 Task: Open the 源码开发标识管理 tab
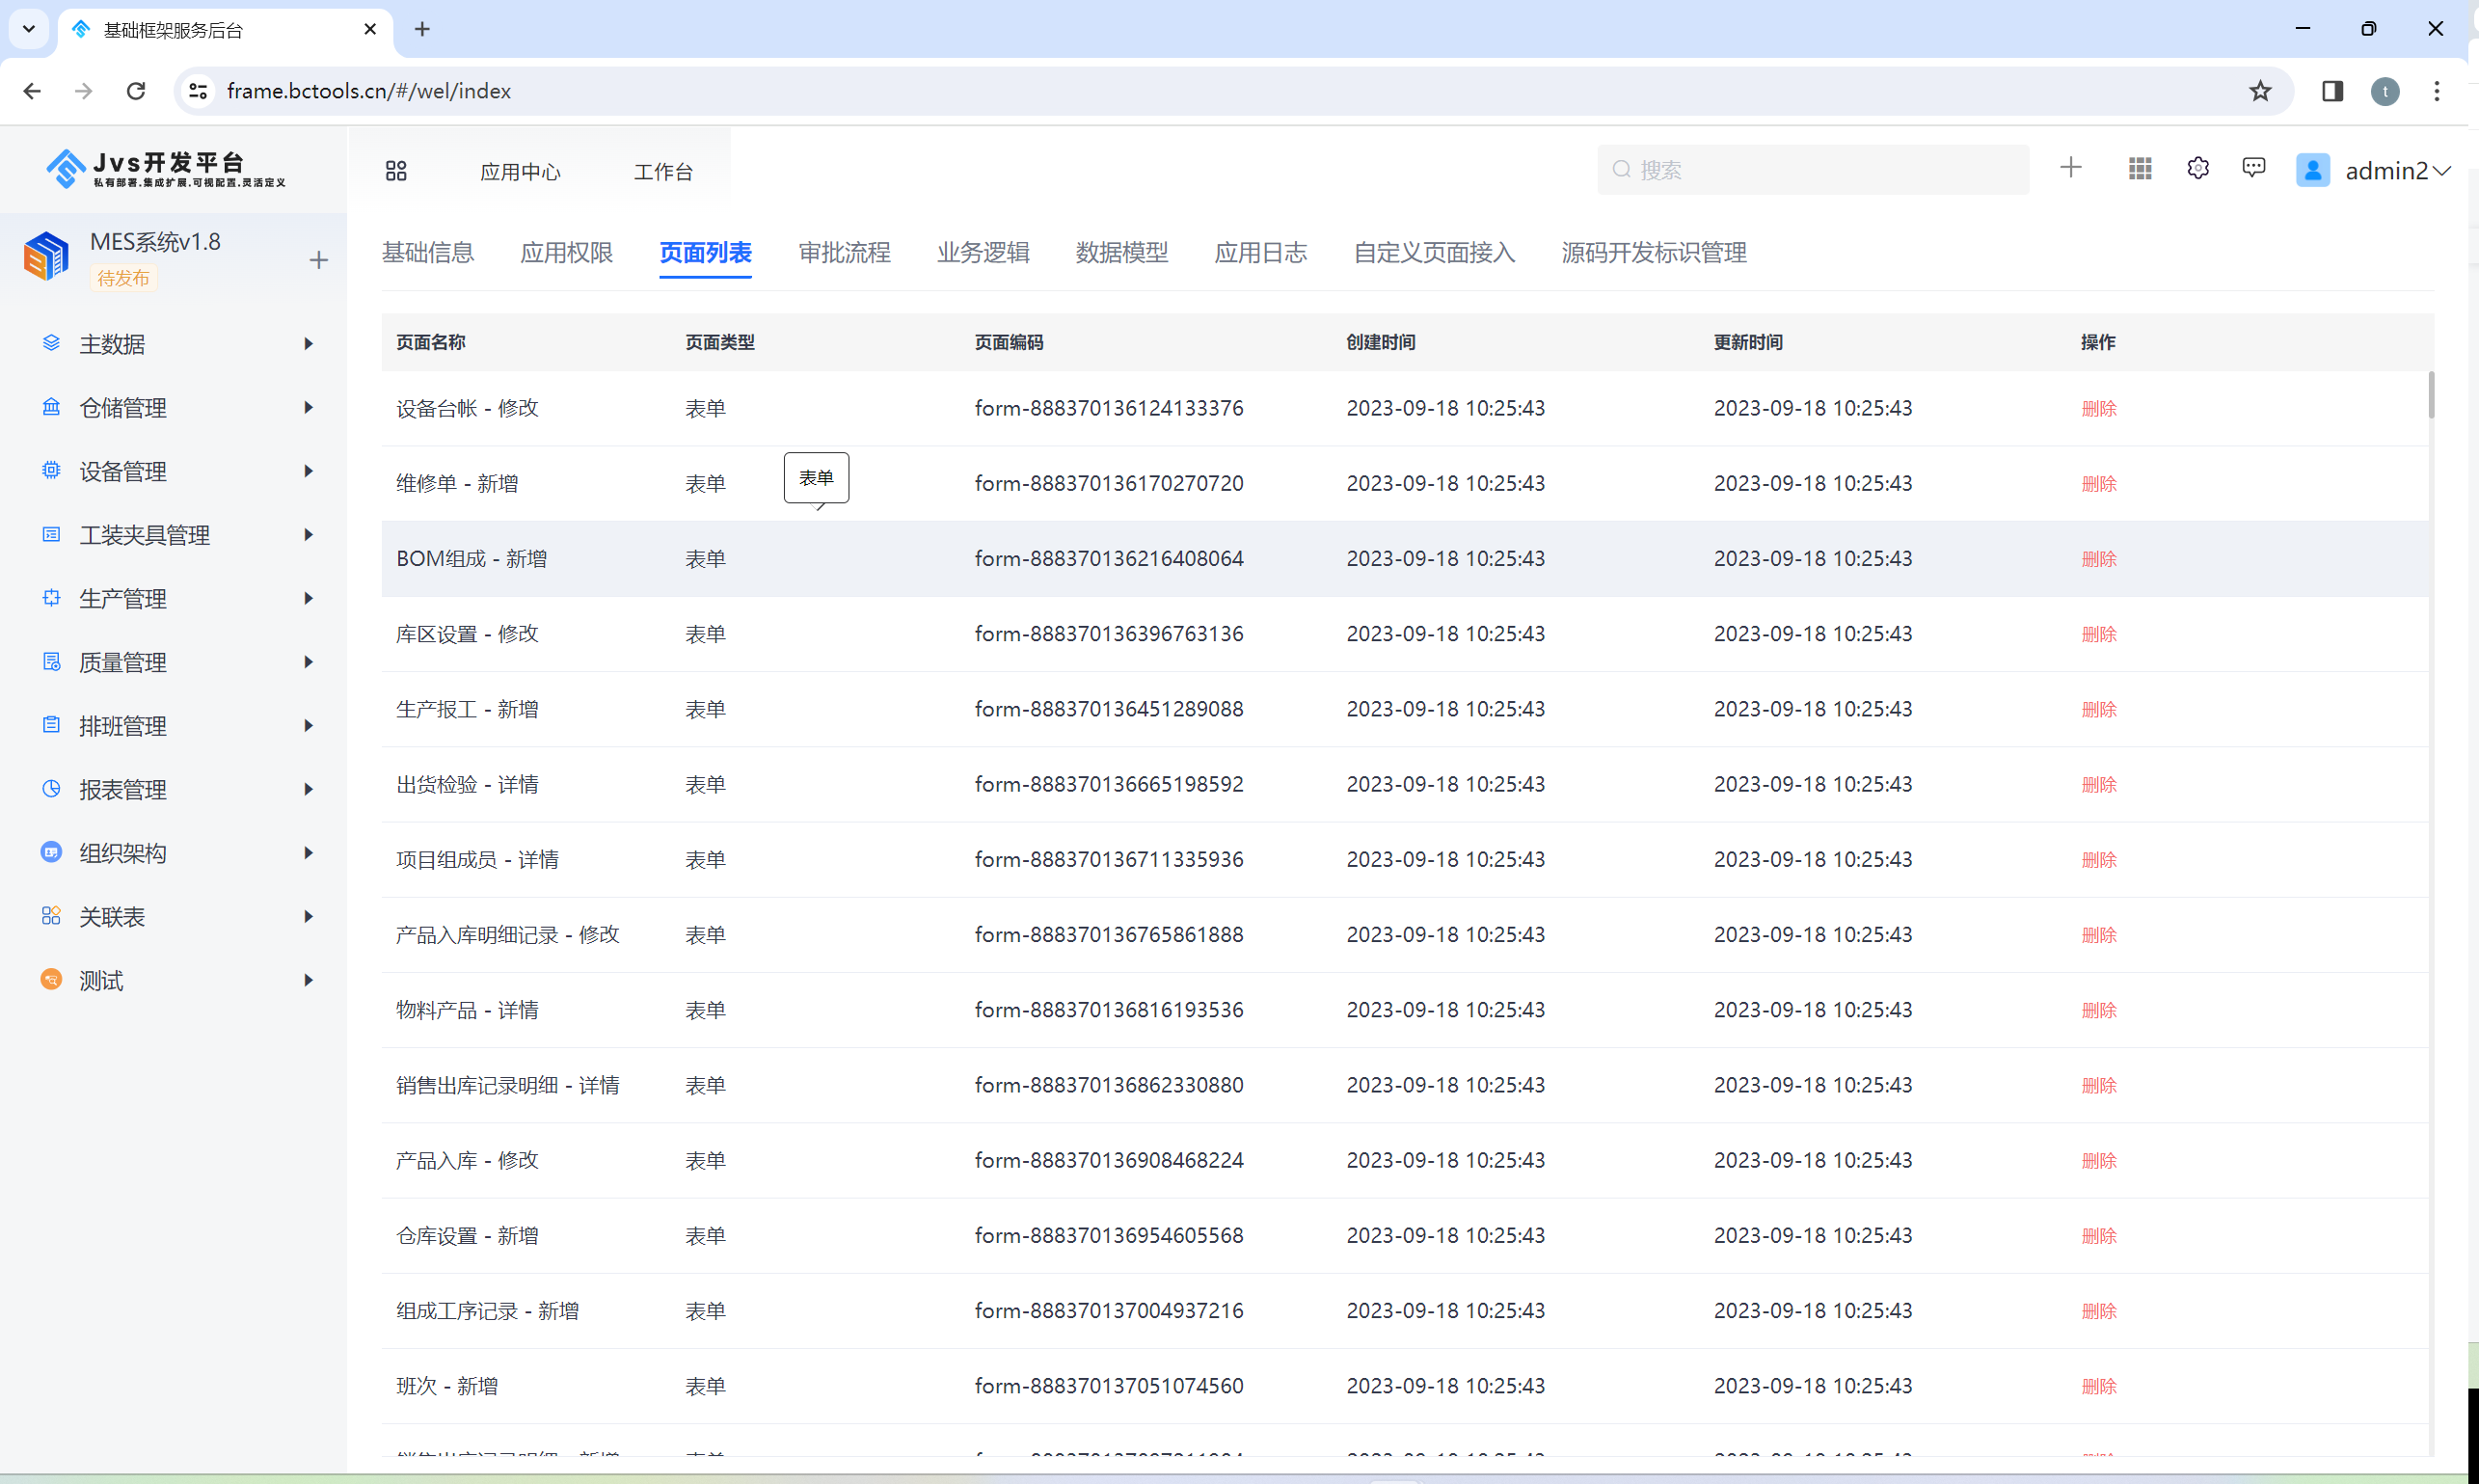tap(1654, 253)
